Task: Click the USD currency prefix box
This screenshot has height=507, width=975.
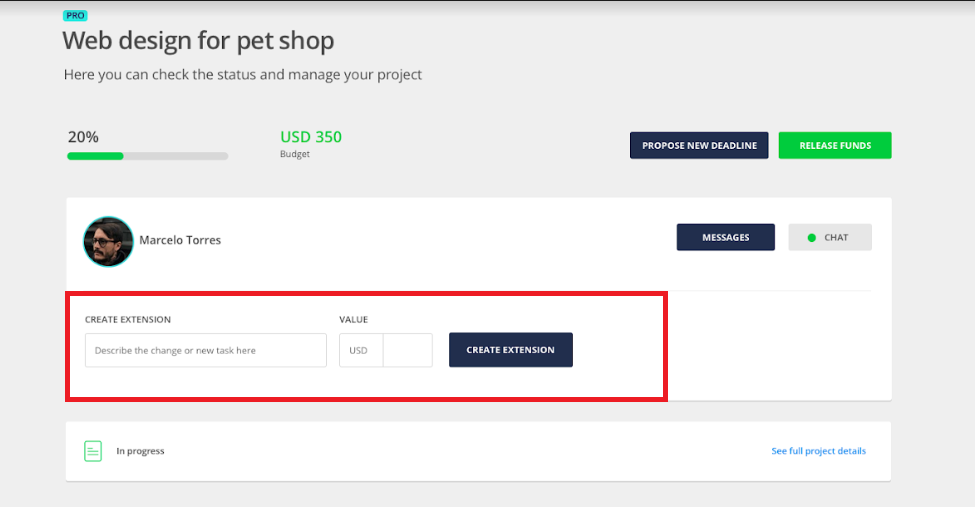Action: click(360, 351)
